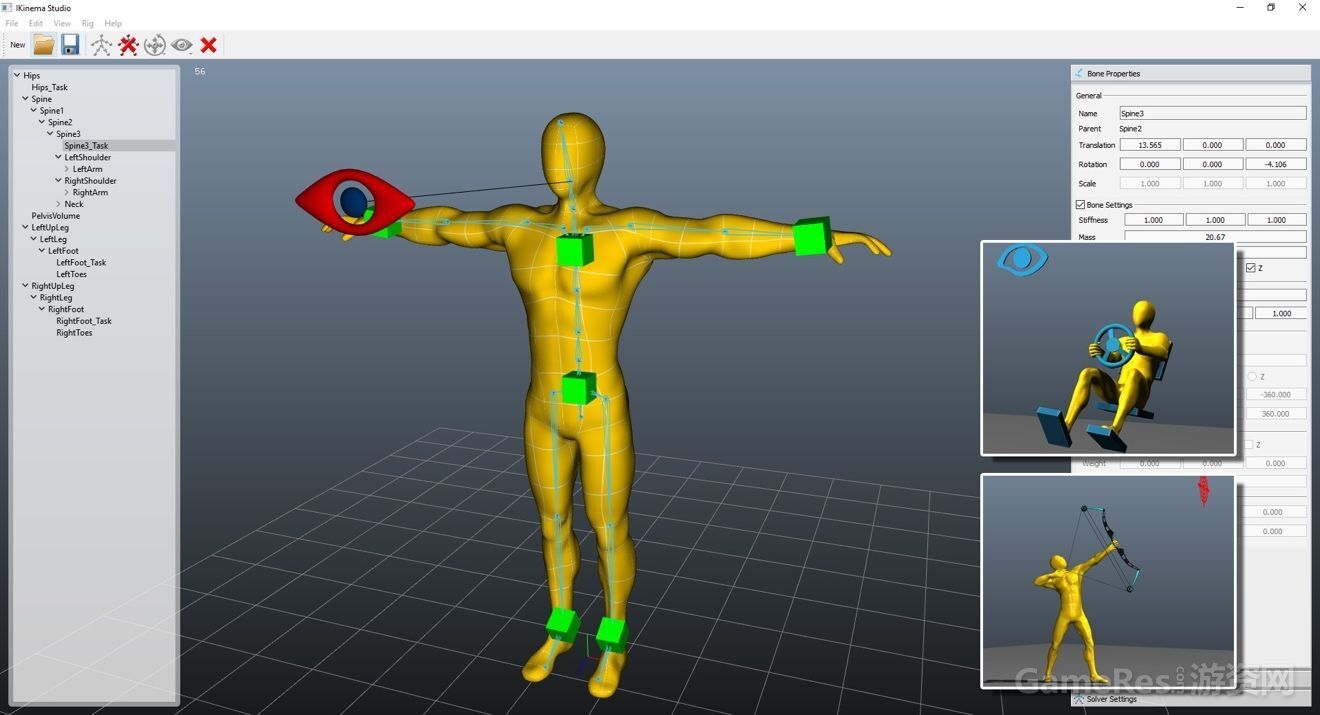The image size is (1320, 715).
Task: Select LeftFoot_Task in the hierarchy
Action: [81, 263]
